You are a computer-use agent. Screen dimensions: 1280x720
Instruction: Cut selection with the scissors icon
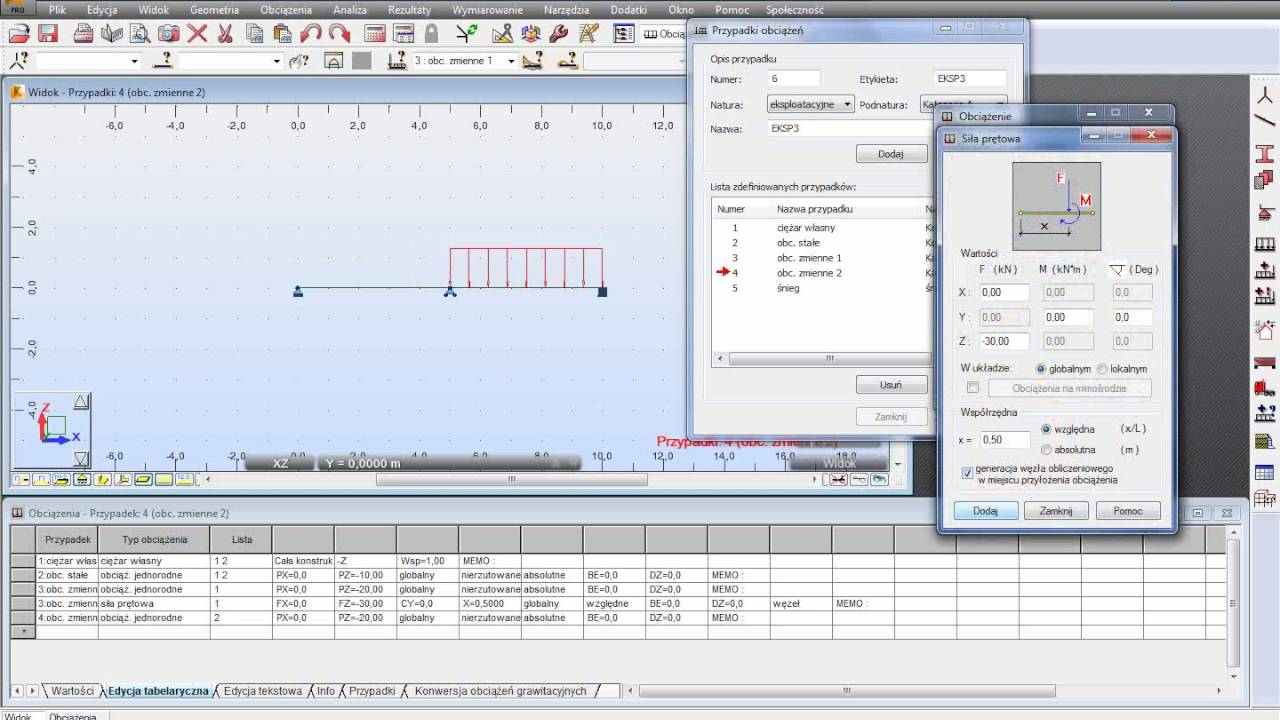tap(225, 33)
